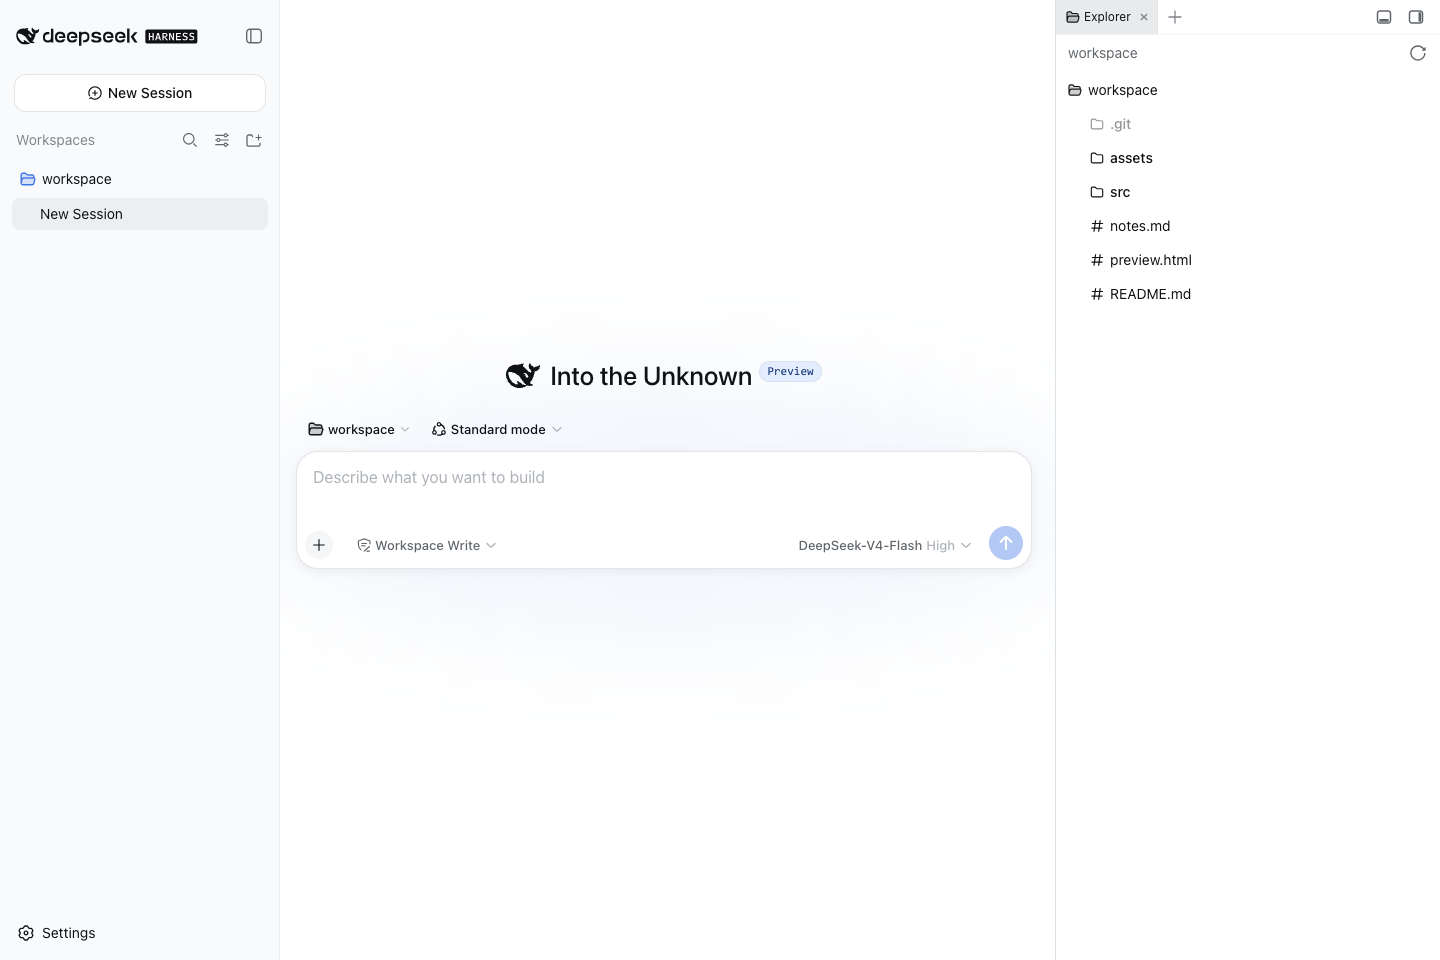Open notes.md in Explorer
Viewport: 1440px width, 960px height.
click(1248, 226)
